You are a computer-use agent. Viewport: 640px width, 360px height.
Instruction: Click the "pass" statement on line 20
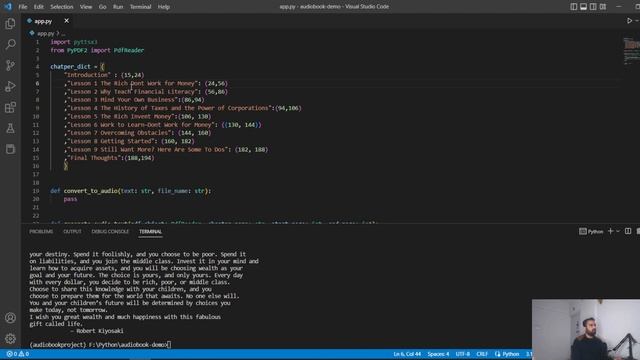(70, 199)
